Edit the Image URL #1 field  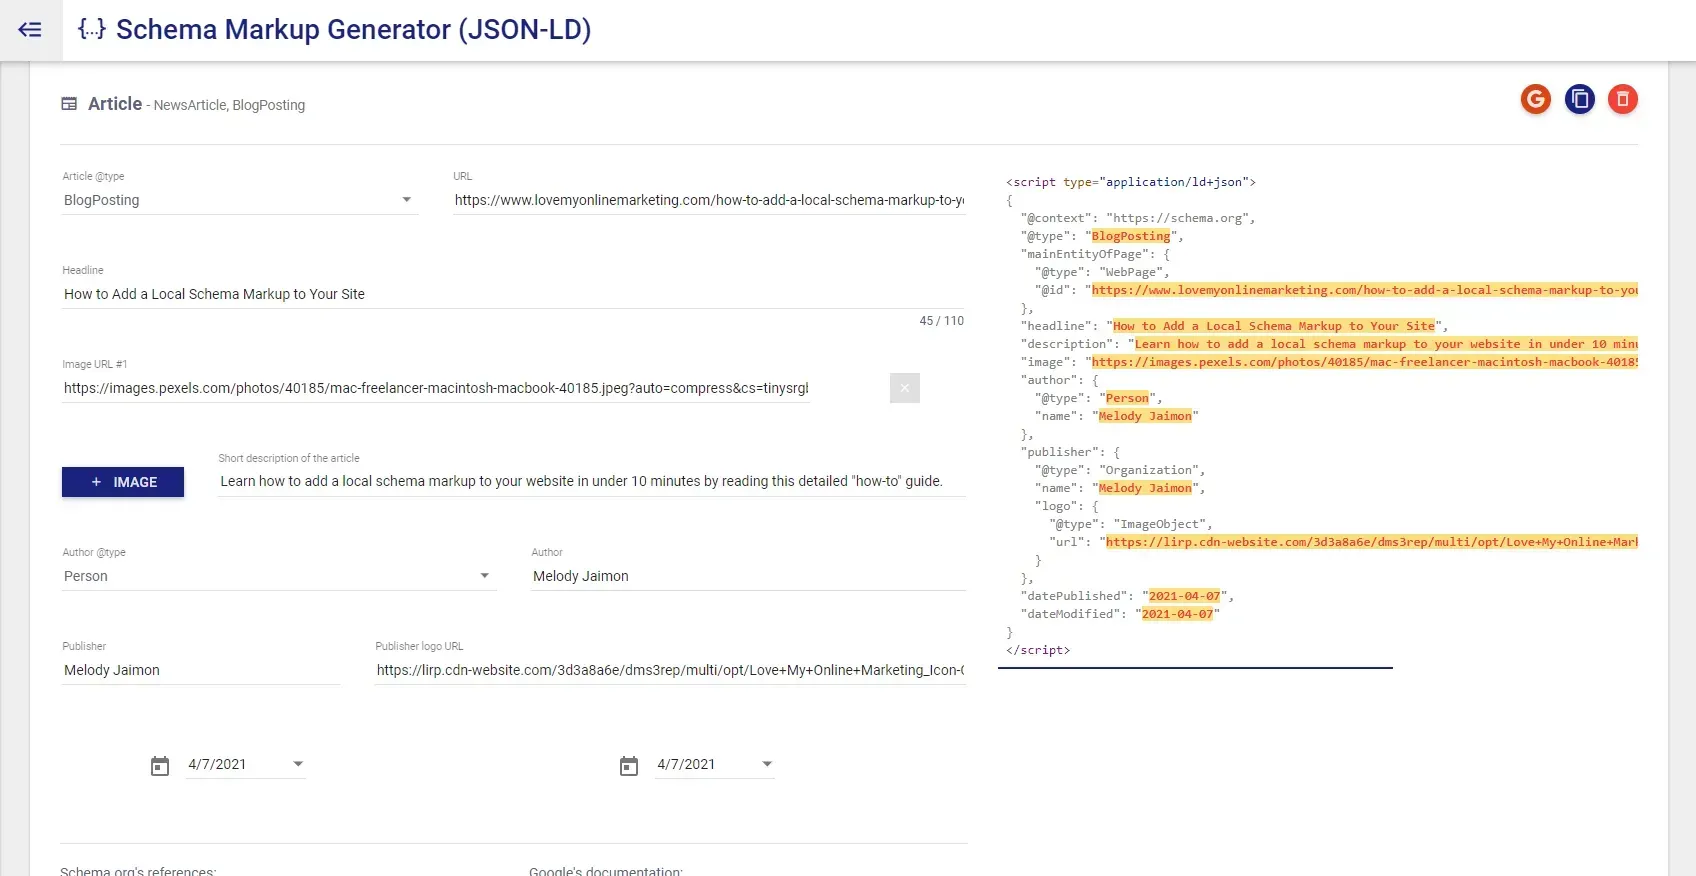(436, 388)
